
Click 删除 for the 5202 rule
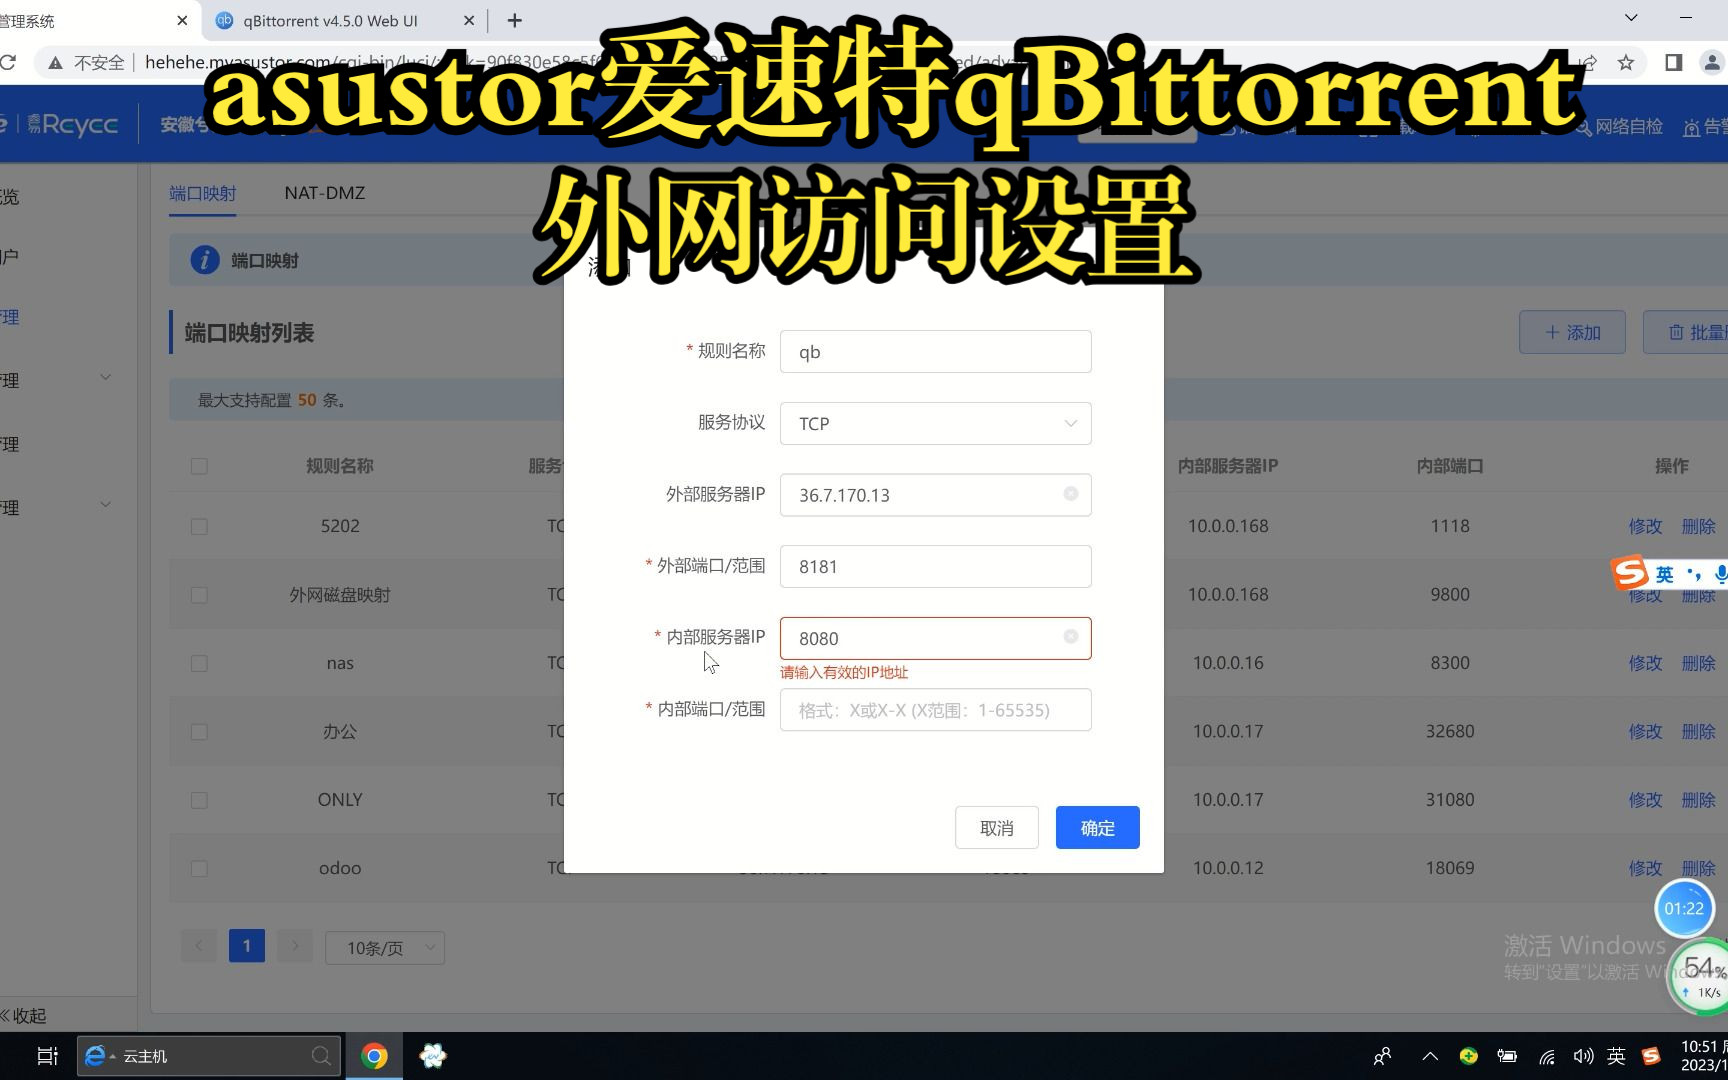tap(1698, 526)
